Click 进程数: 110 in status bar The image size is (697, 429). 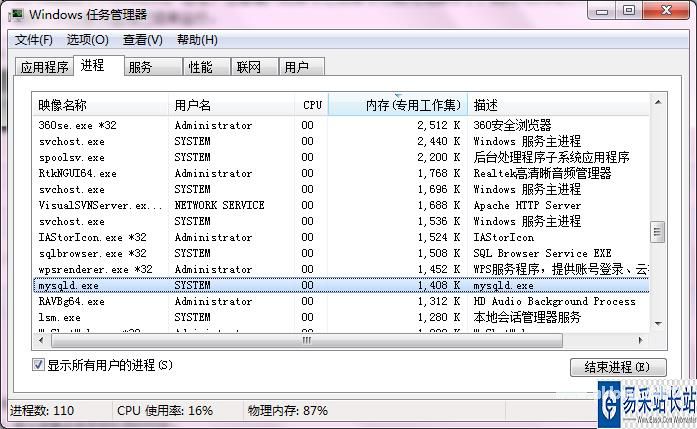(x=42, y=410)
